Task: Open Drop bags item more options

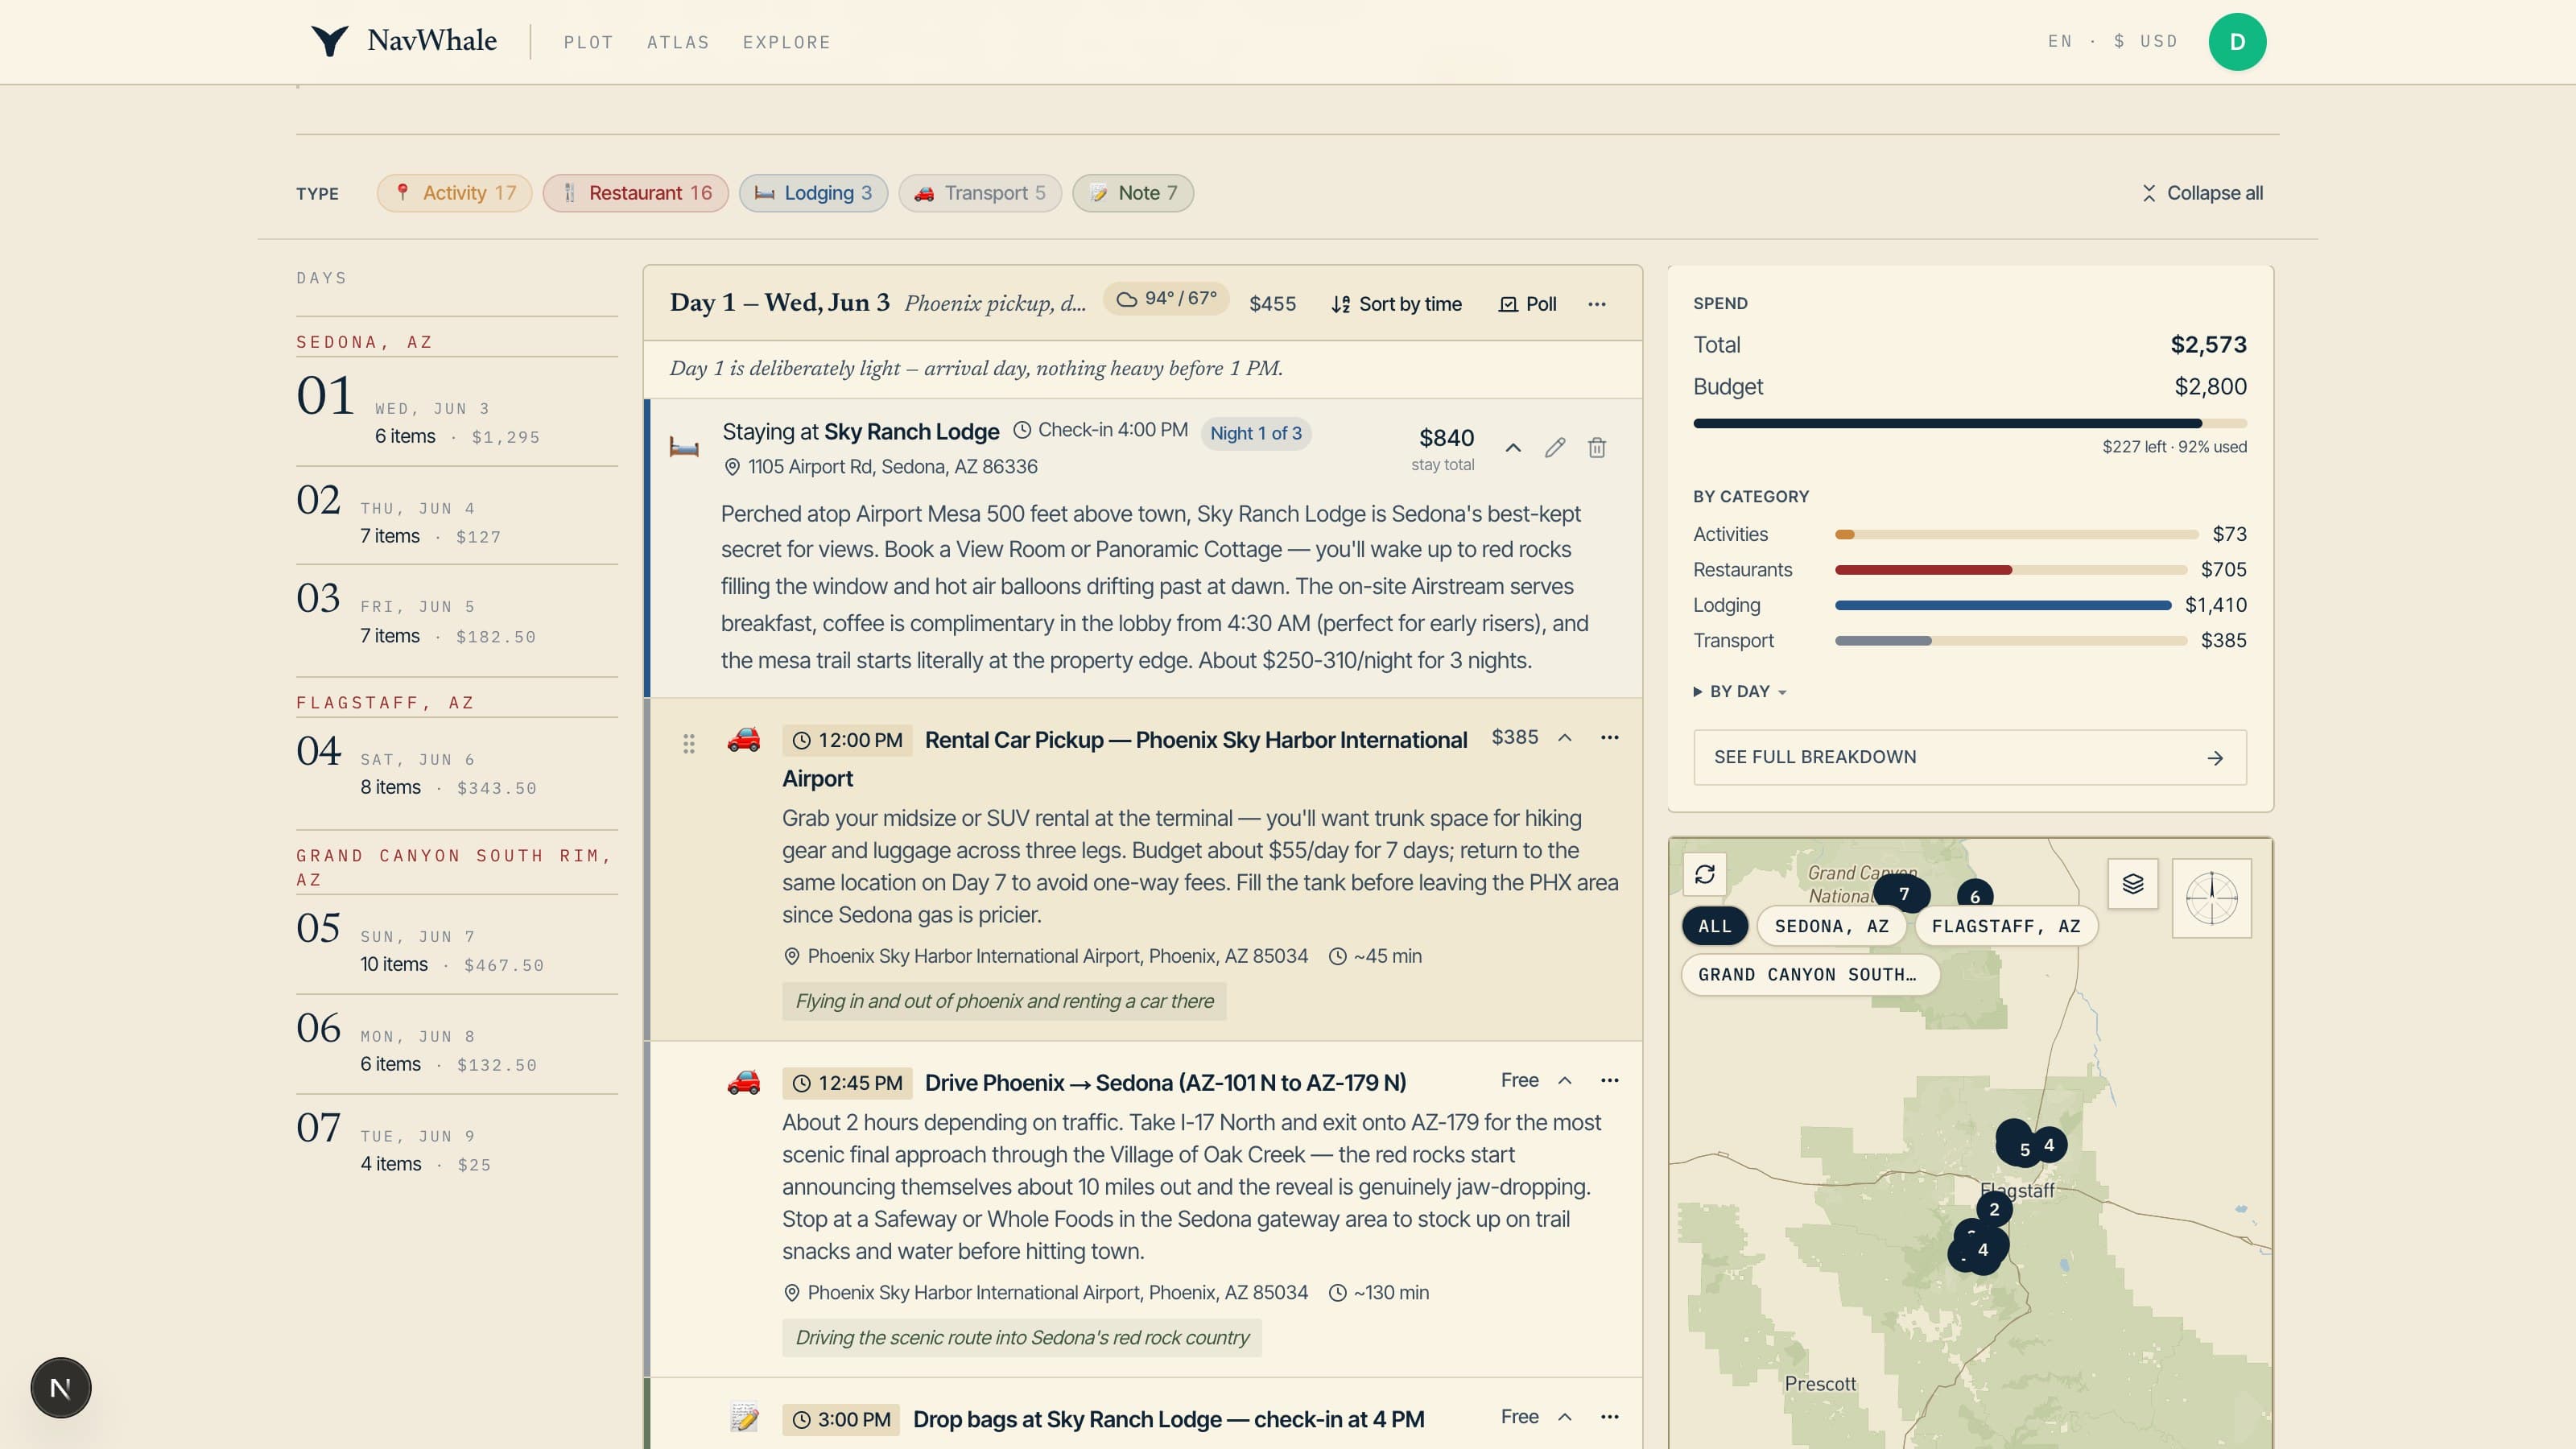Action: click(x=1609, y=1417)
